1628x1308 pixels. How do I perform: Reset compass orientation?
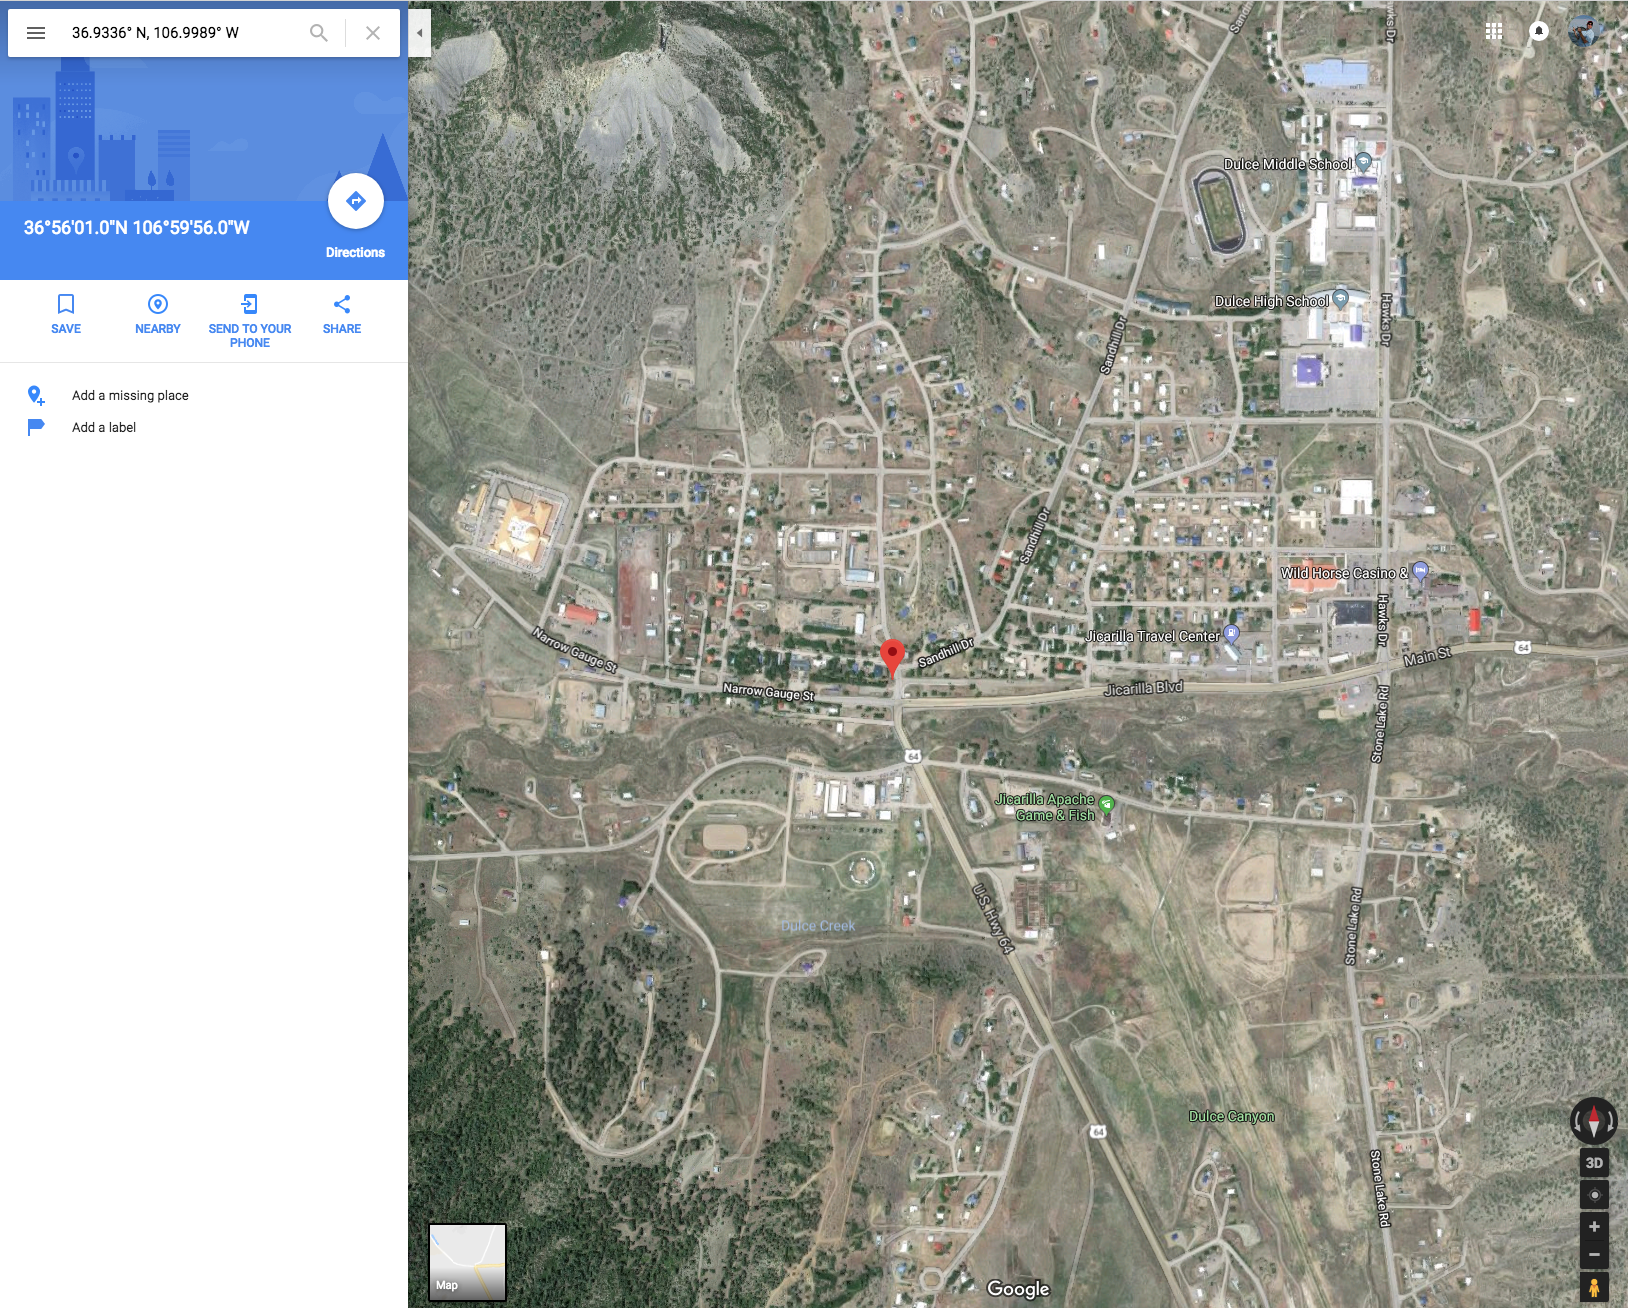coord(1594,1121)
